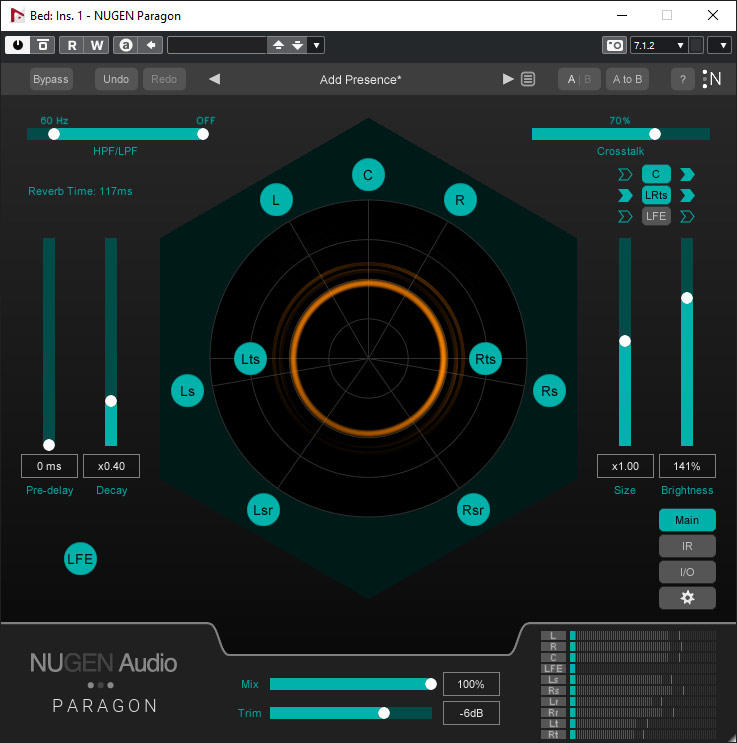Open the help question mark button

click(x=683, y=79)
